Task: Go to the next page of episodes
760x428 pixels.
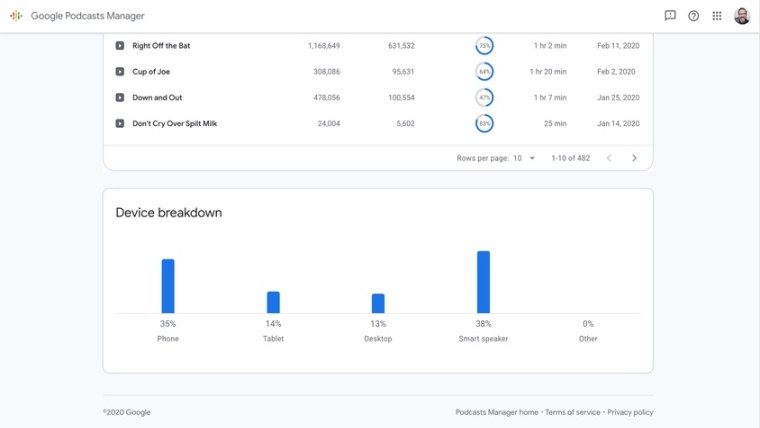Action: [634, 158]
